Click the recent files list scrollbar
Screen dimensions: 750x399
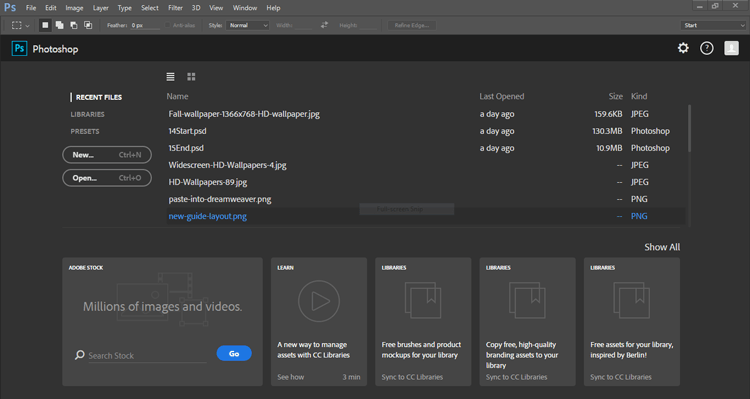tap(689, 128)
